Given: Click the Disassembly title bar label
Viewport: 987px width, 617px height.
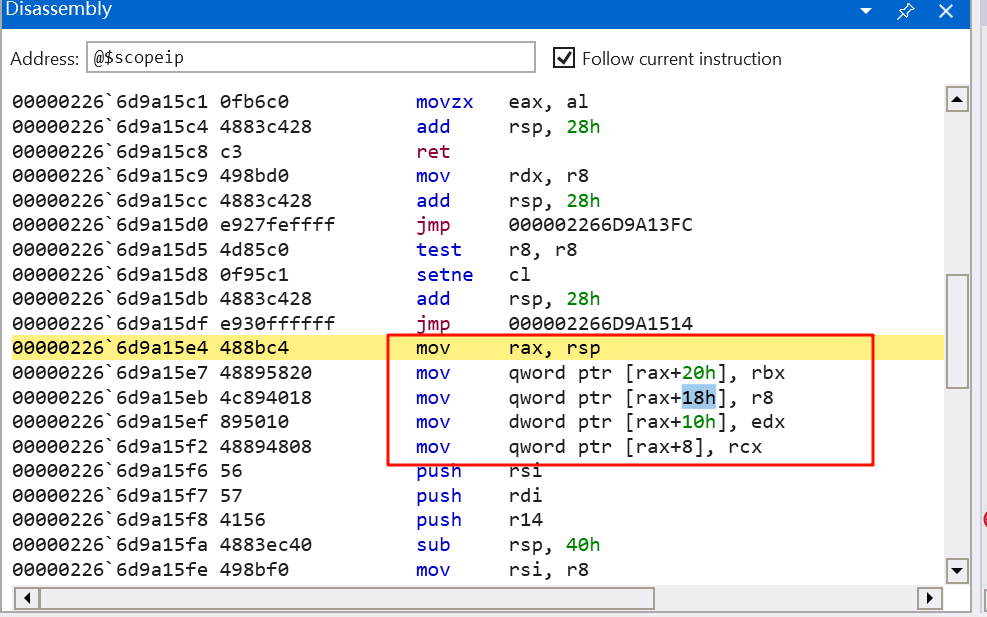Looking at the screenshot, I should [x=59, y=11].
